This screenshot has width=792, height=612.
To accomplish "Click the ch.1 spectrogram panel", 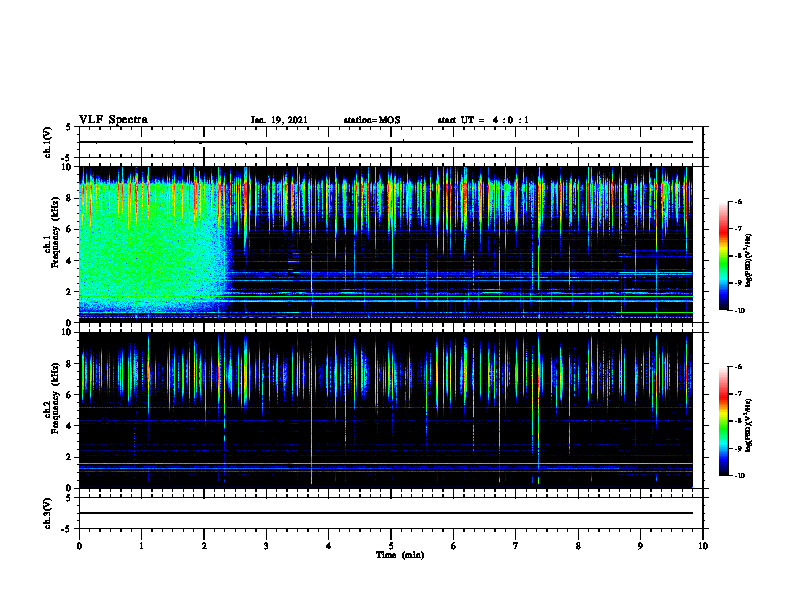I will (x=386, y=244).
